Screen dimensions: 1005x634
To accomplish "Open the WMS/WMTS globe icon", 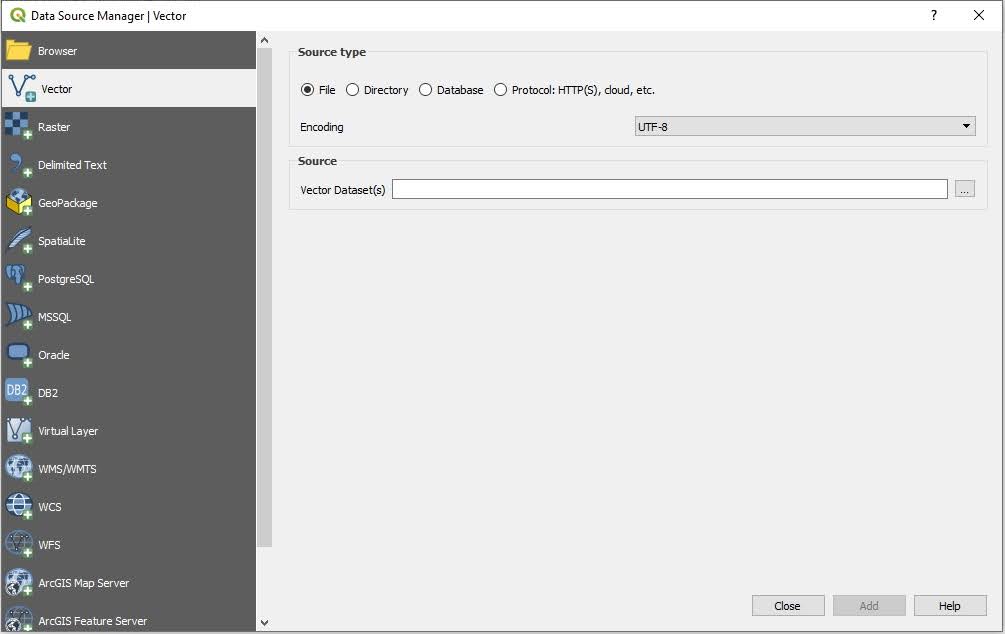I will pos(19,469).
